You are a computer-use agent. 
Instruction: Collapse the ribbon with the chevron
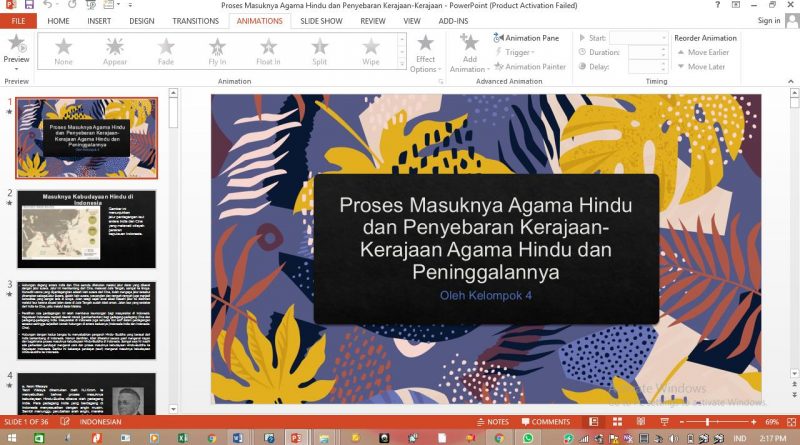pyautogui.click(x=790, y=81)
